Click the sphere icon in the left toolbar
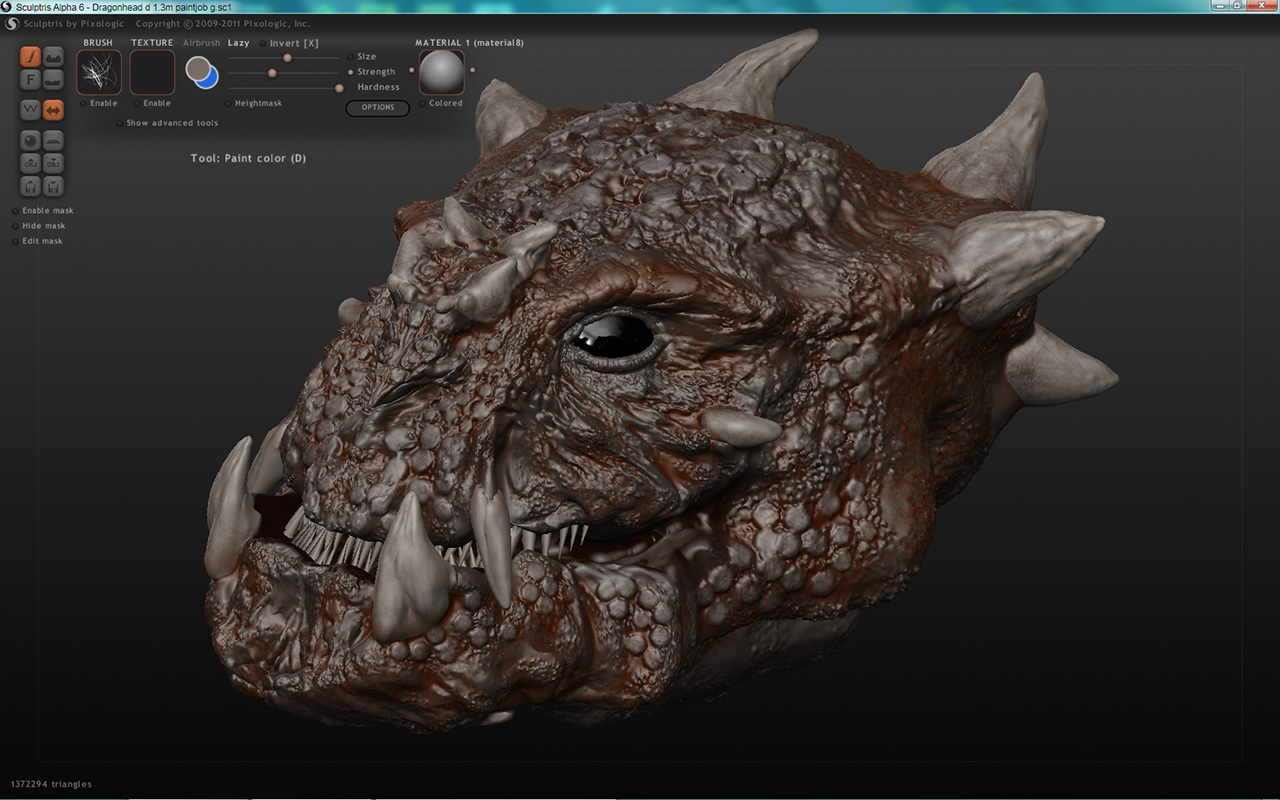The image size is (1280, 800). pyautogui.click(x=29, y=139)
